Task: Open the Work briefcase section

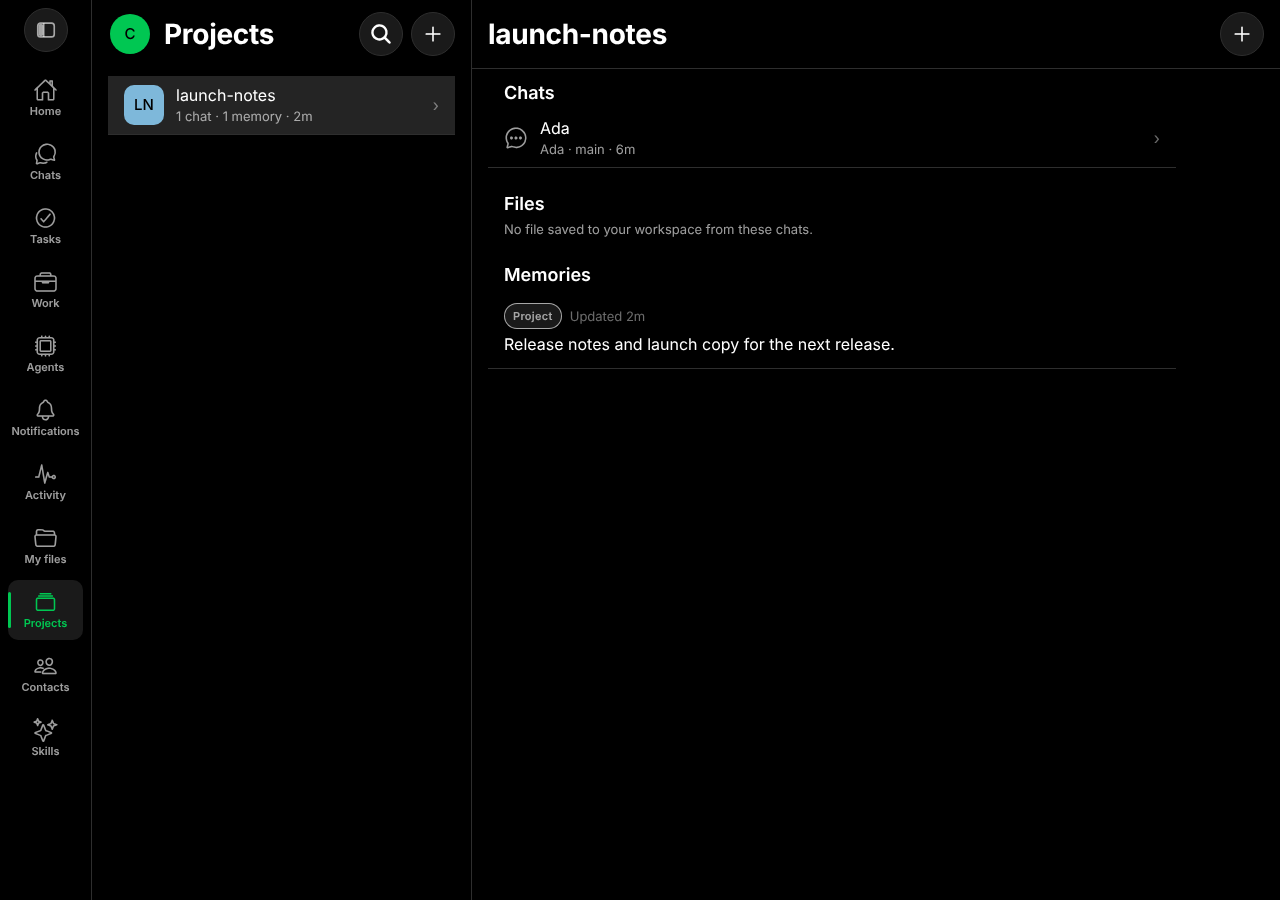Action: click(x=45, y=290)
